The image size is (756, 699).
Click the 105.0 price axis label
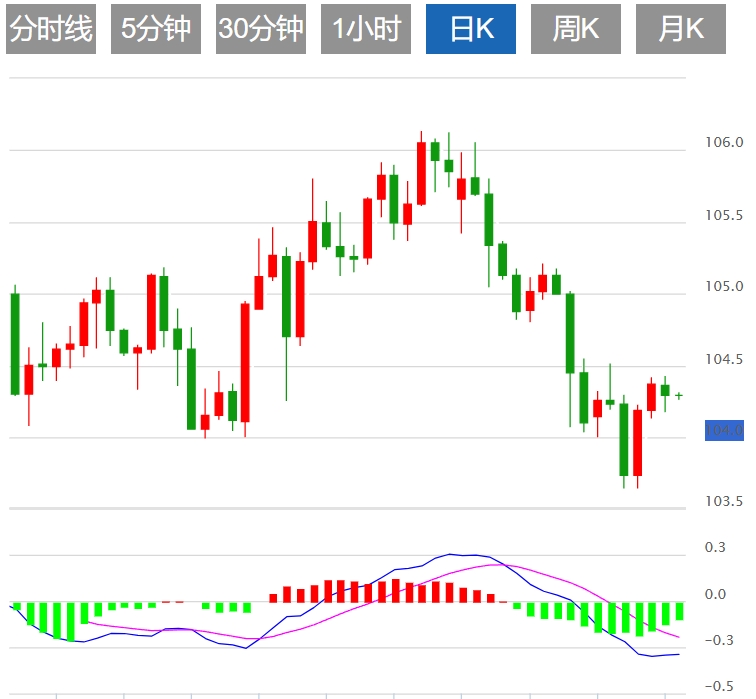tap(724, 286)
